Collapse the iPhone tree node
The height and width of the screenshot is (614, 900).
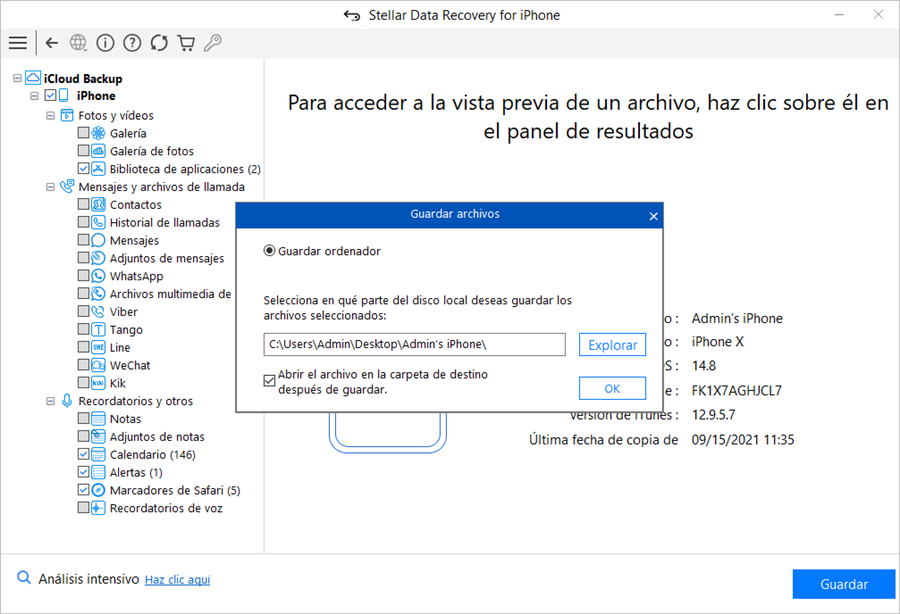34,96
